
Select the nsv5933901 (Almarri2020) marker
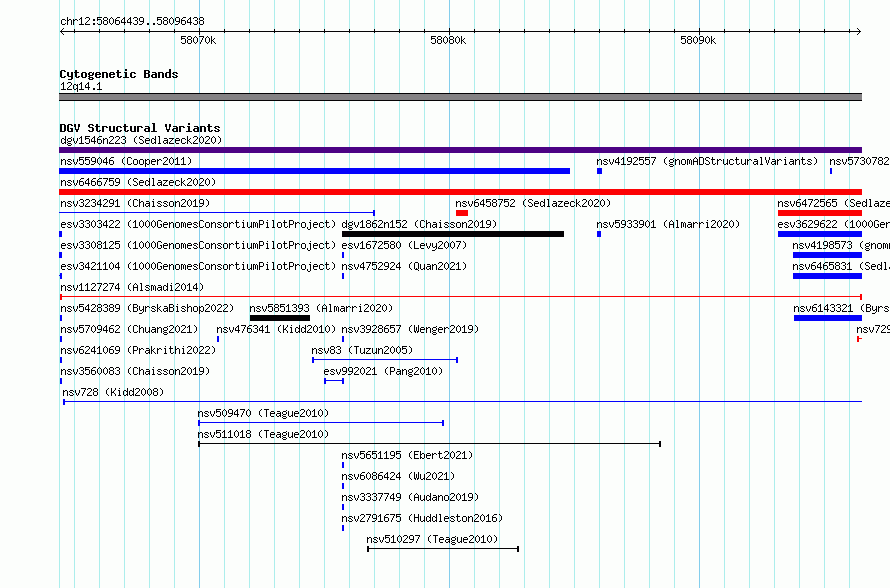pyautogui.click(x=599, y=234)
